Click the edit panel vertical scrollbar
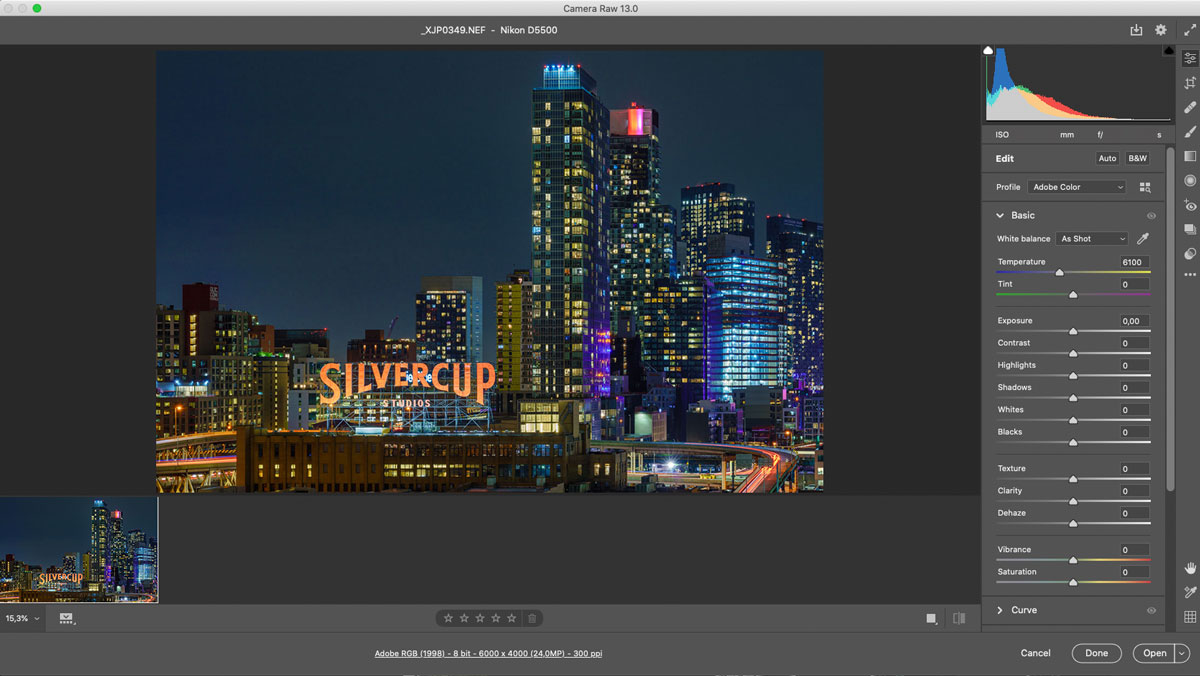The width and height of the screenshot is (1200, 676). coord(1170,320)
